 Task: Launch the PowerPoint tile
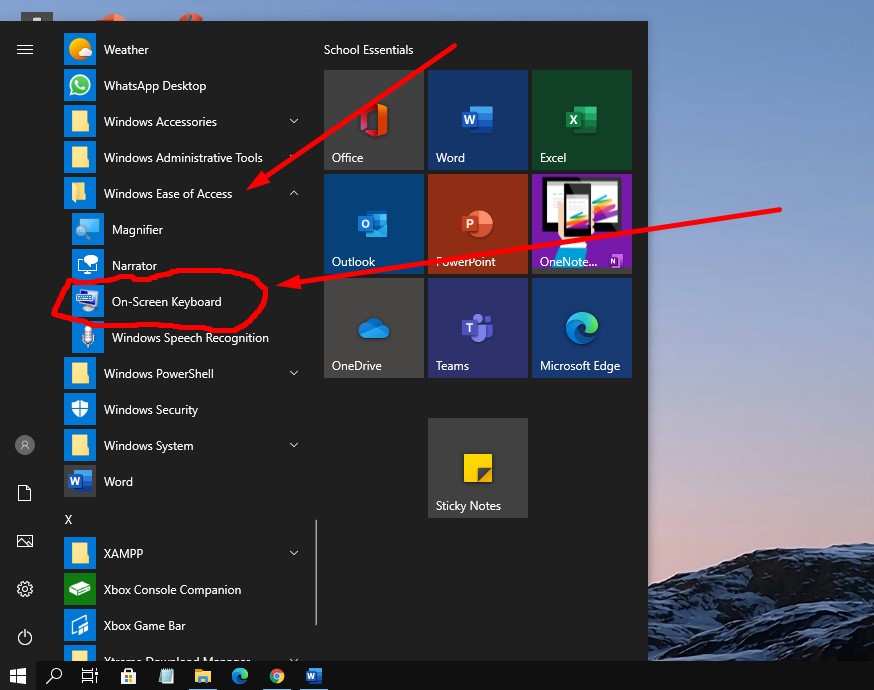tap(477, 224)
